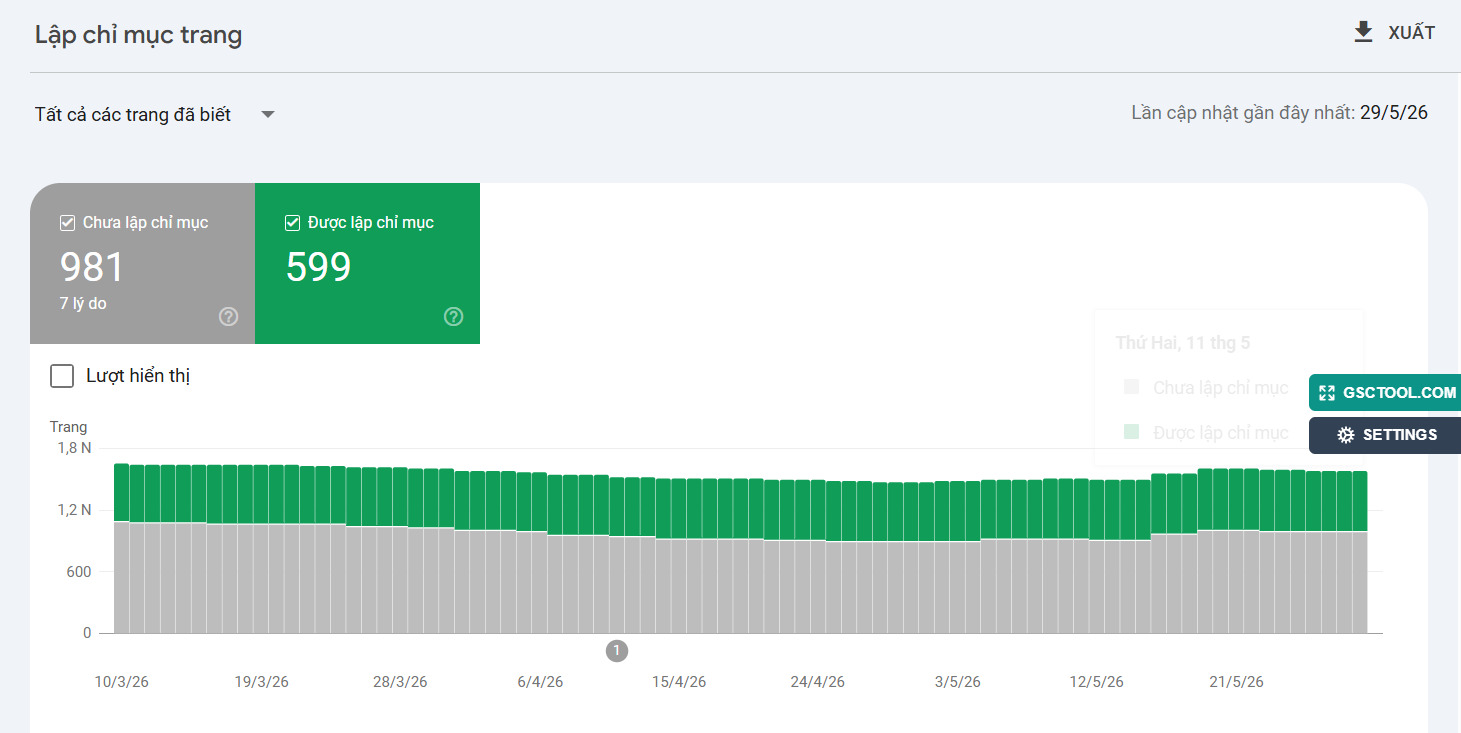Click the 'Thứ Hai, 11 thg 5' tooltip heading
The image size is (1461, 733).
coord(1183,343)
